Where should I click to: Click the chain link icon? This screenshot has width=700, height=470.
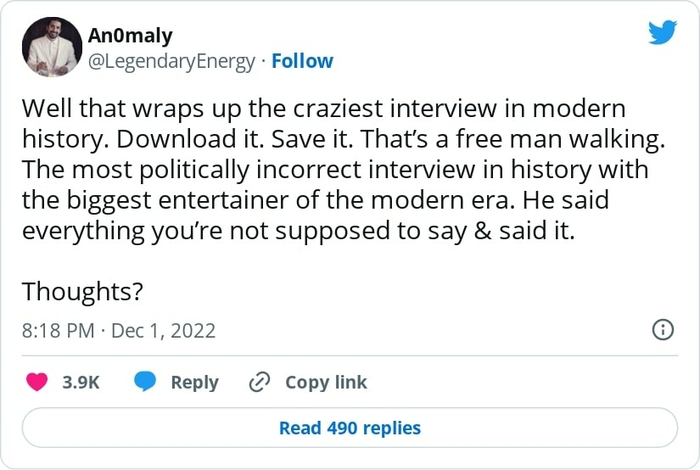coord(260,382)
